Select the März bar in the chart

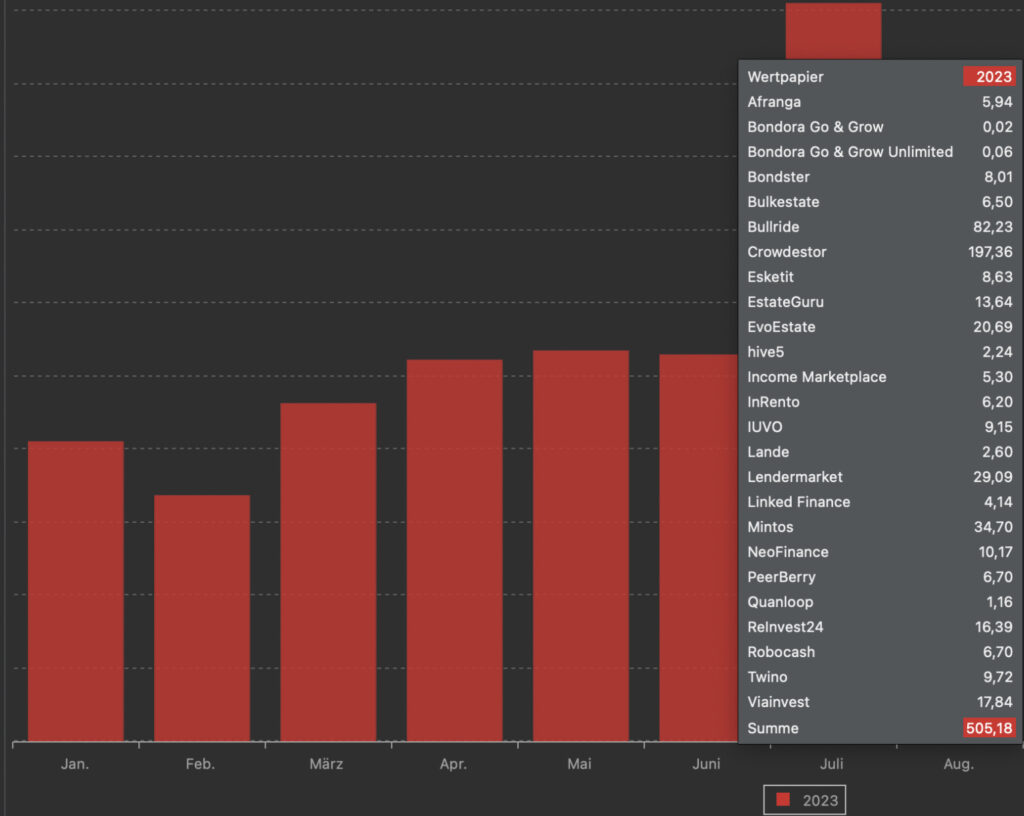pyautogui.click(x=328, y=573)
